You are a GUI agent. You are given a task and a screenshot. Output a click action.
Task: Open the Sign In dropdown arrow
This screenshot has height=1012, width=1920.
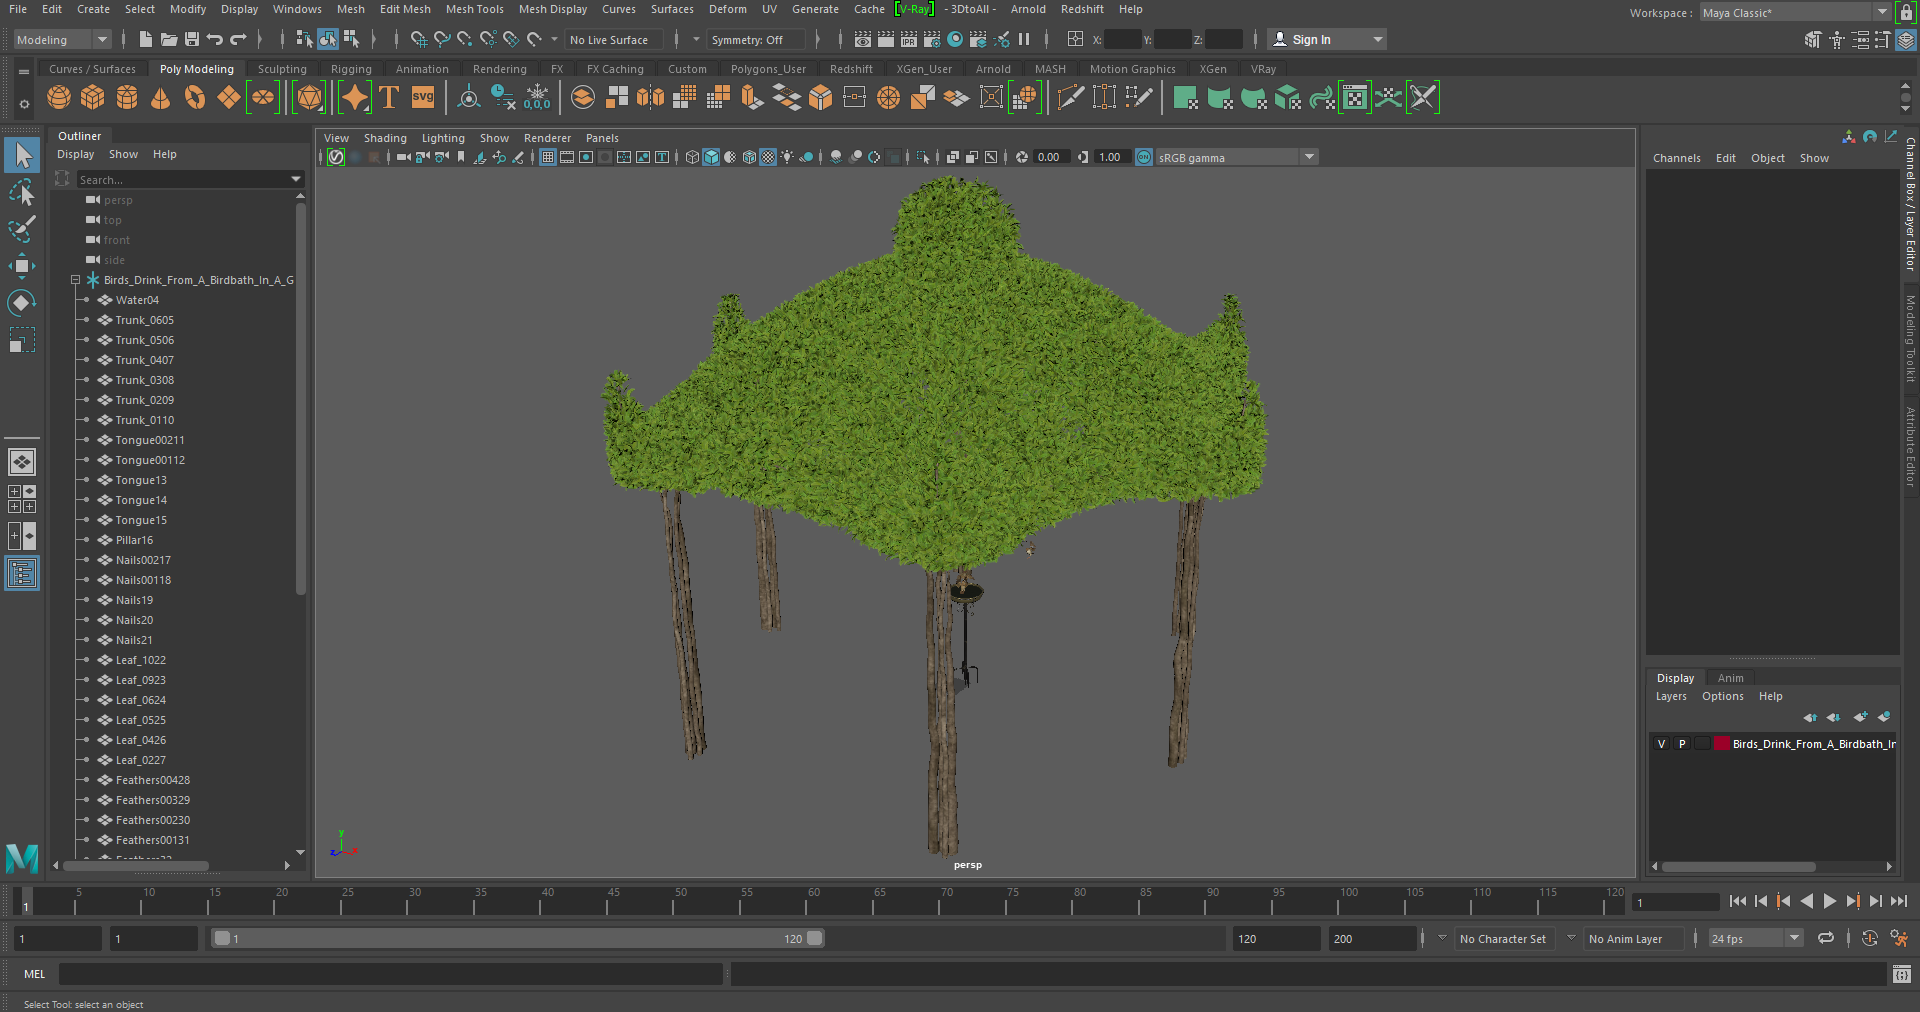[1378, 40]
